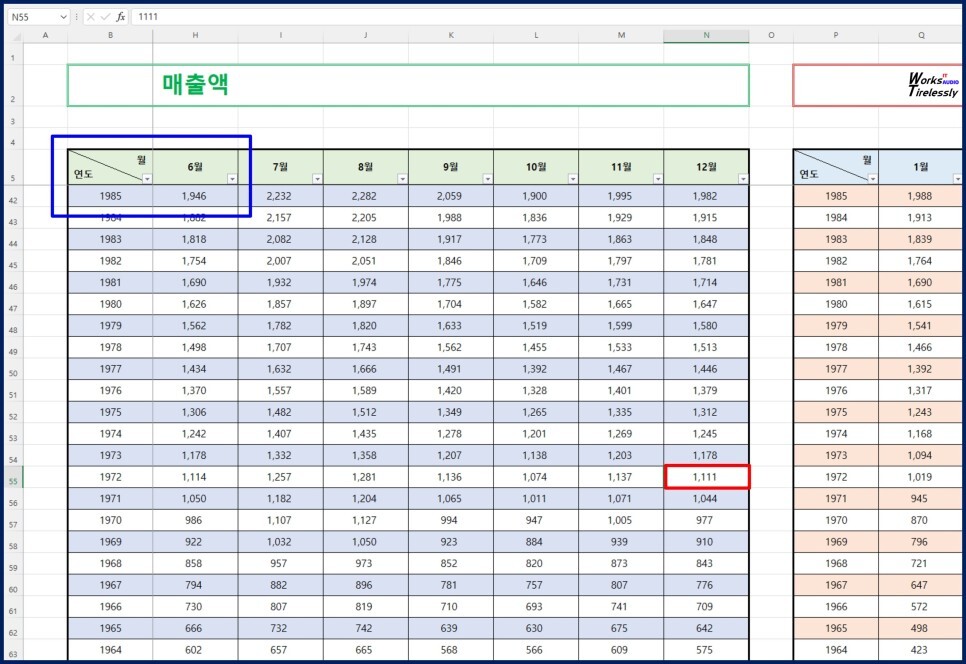
Task: Click the cell containing 986
Action: (195, 520)
